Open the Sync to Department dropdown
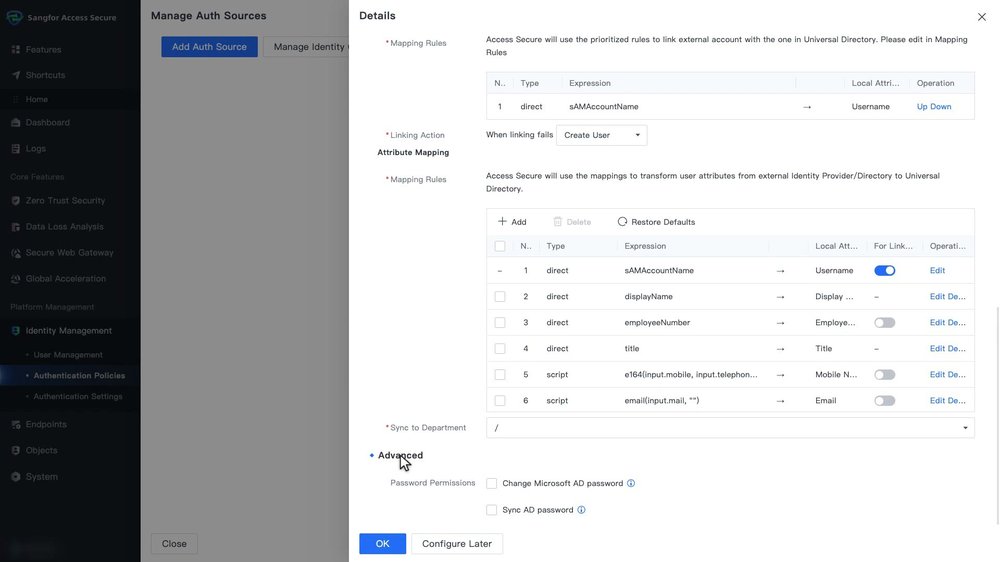The image size is (1000, 562). tap(730, 427)
